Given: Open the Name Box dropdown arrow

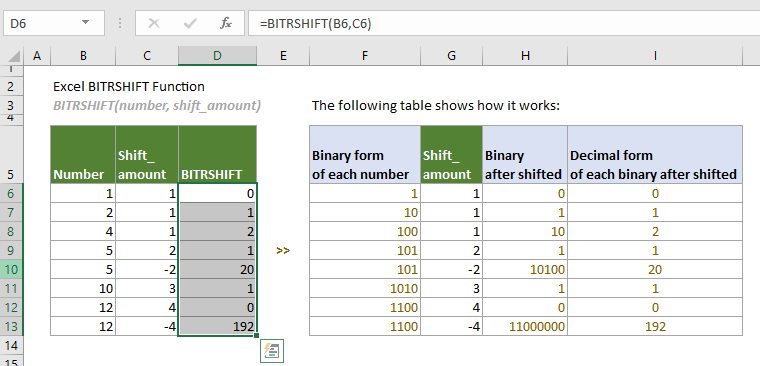Looking at the screenshot, I should pos(85,23).
